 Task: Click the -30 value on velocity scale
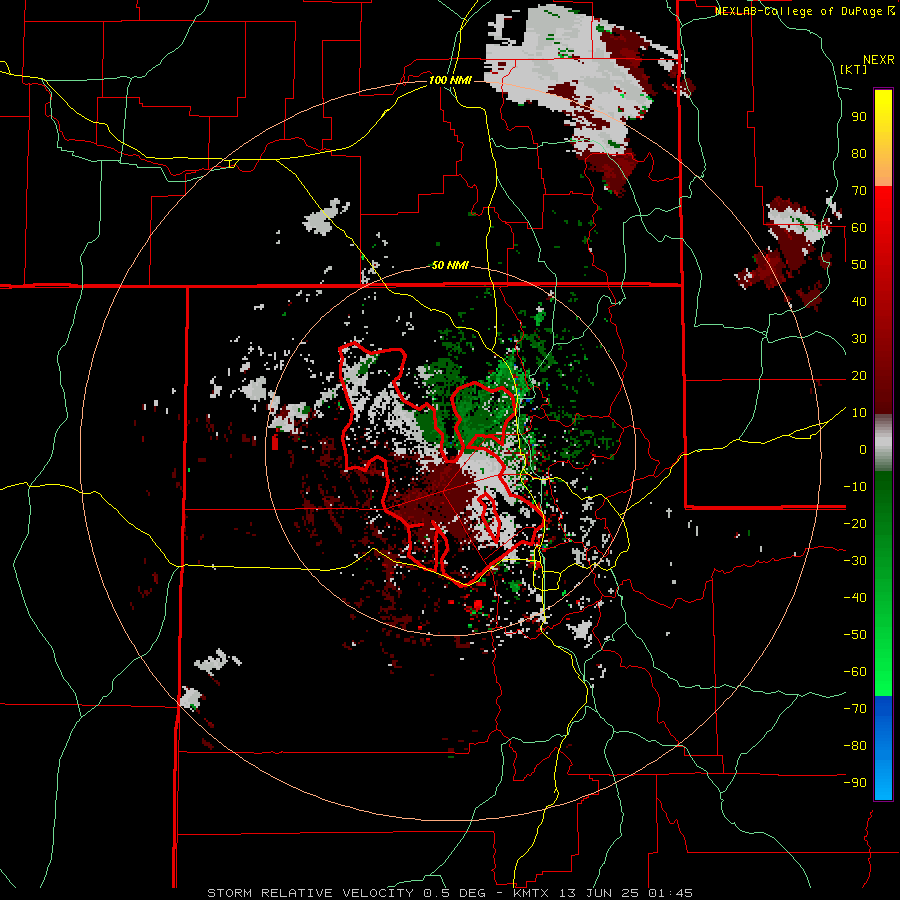[x=855, y=561]
